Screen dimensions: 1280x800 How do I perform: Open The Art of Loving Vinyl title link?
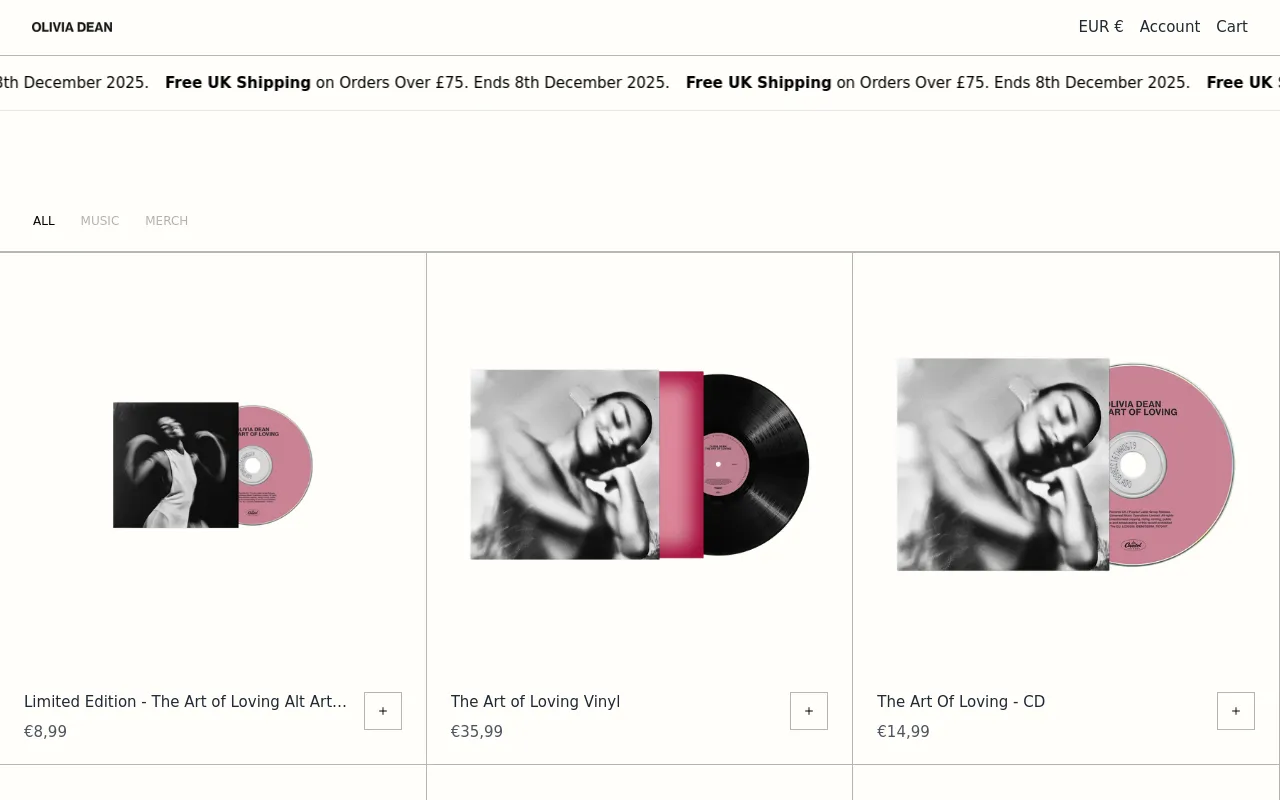(x=535, y=702)
